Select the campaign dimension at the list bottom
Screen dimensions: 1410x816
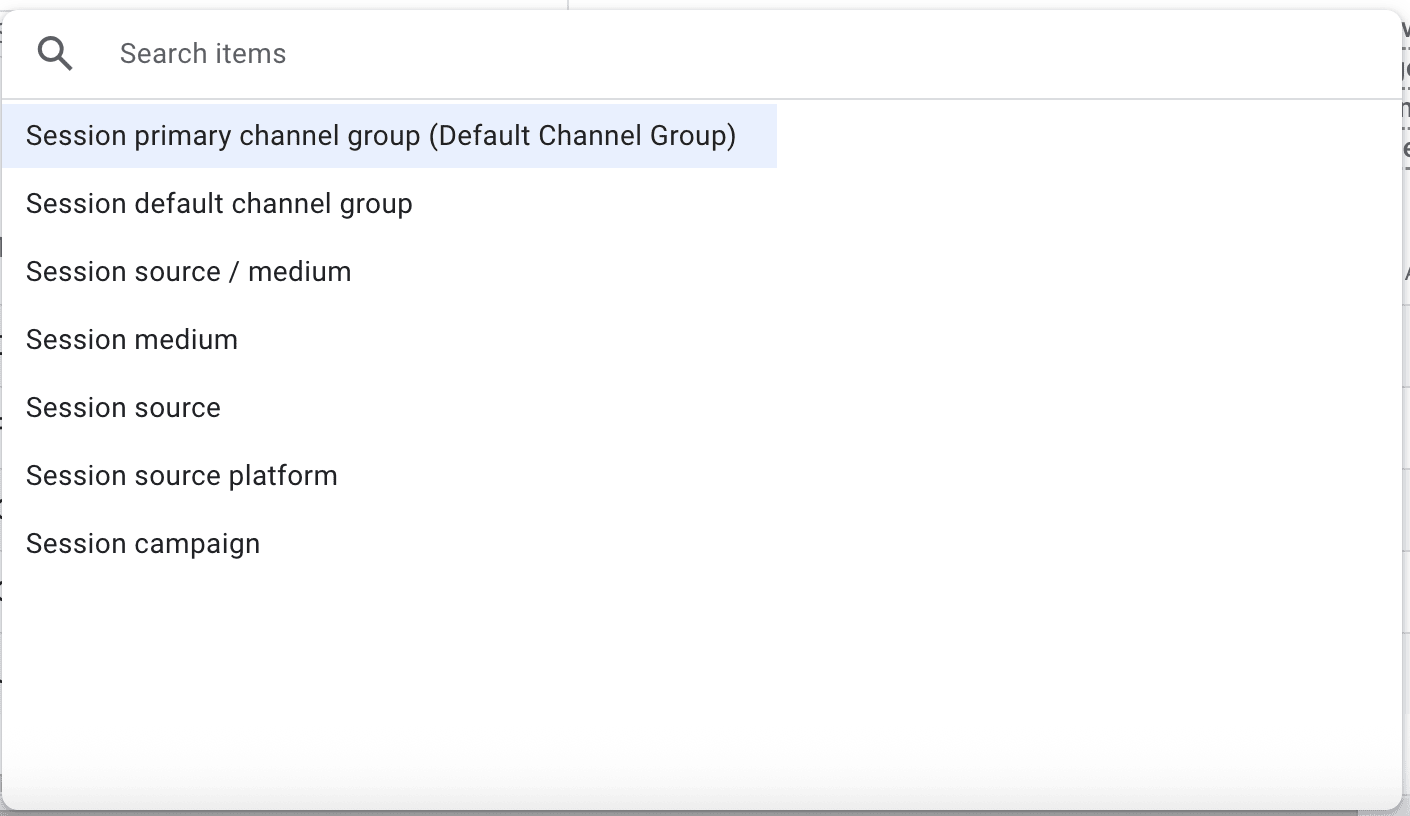point(143,544)
